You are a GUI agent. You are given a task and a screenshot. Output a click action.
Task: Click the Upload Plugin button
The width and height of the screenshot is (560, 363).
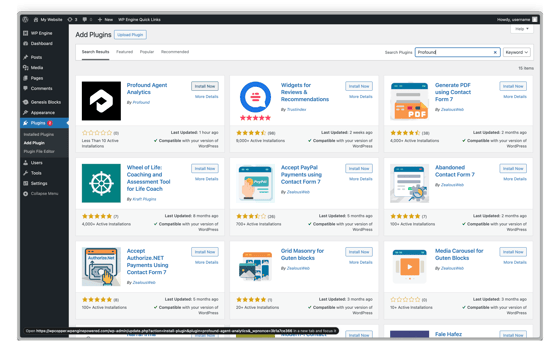pos(130,35)
